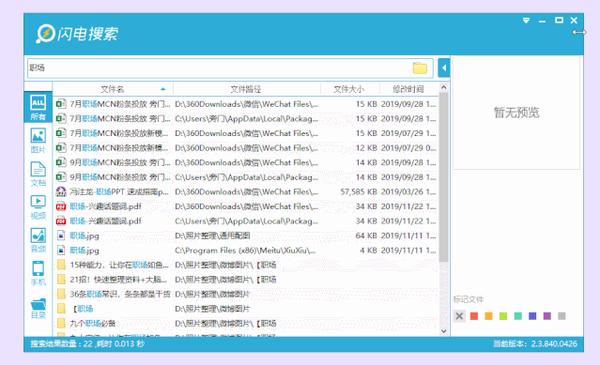This screenshot has width=600, height=365.
Task: Switch to the 手机 phone category
Action: [x=38, y=273]
